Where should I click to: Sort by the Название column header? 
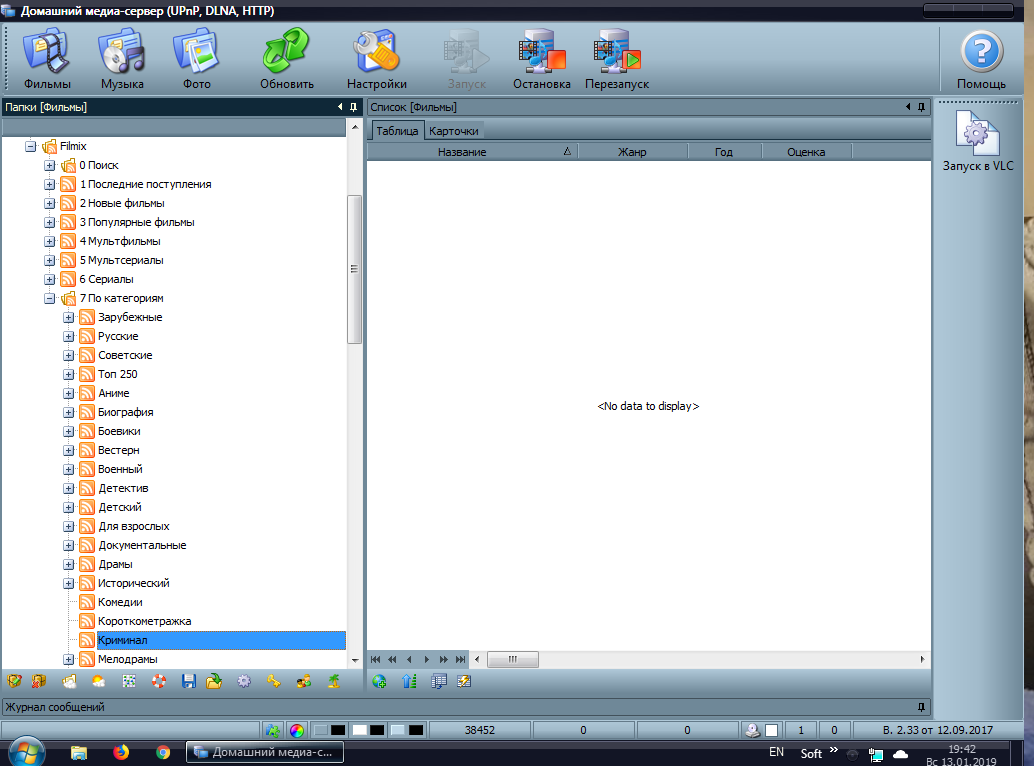462,152
